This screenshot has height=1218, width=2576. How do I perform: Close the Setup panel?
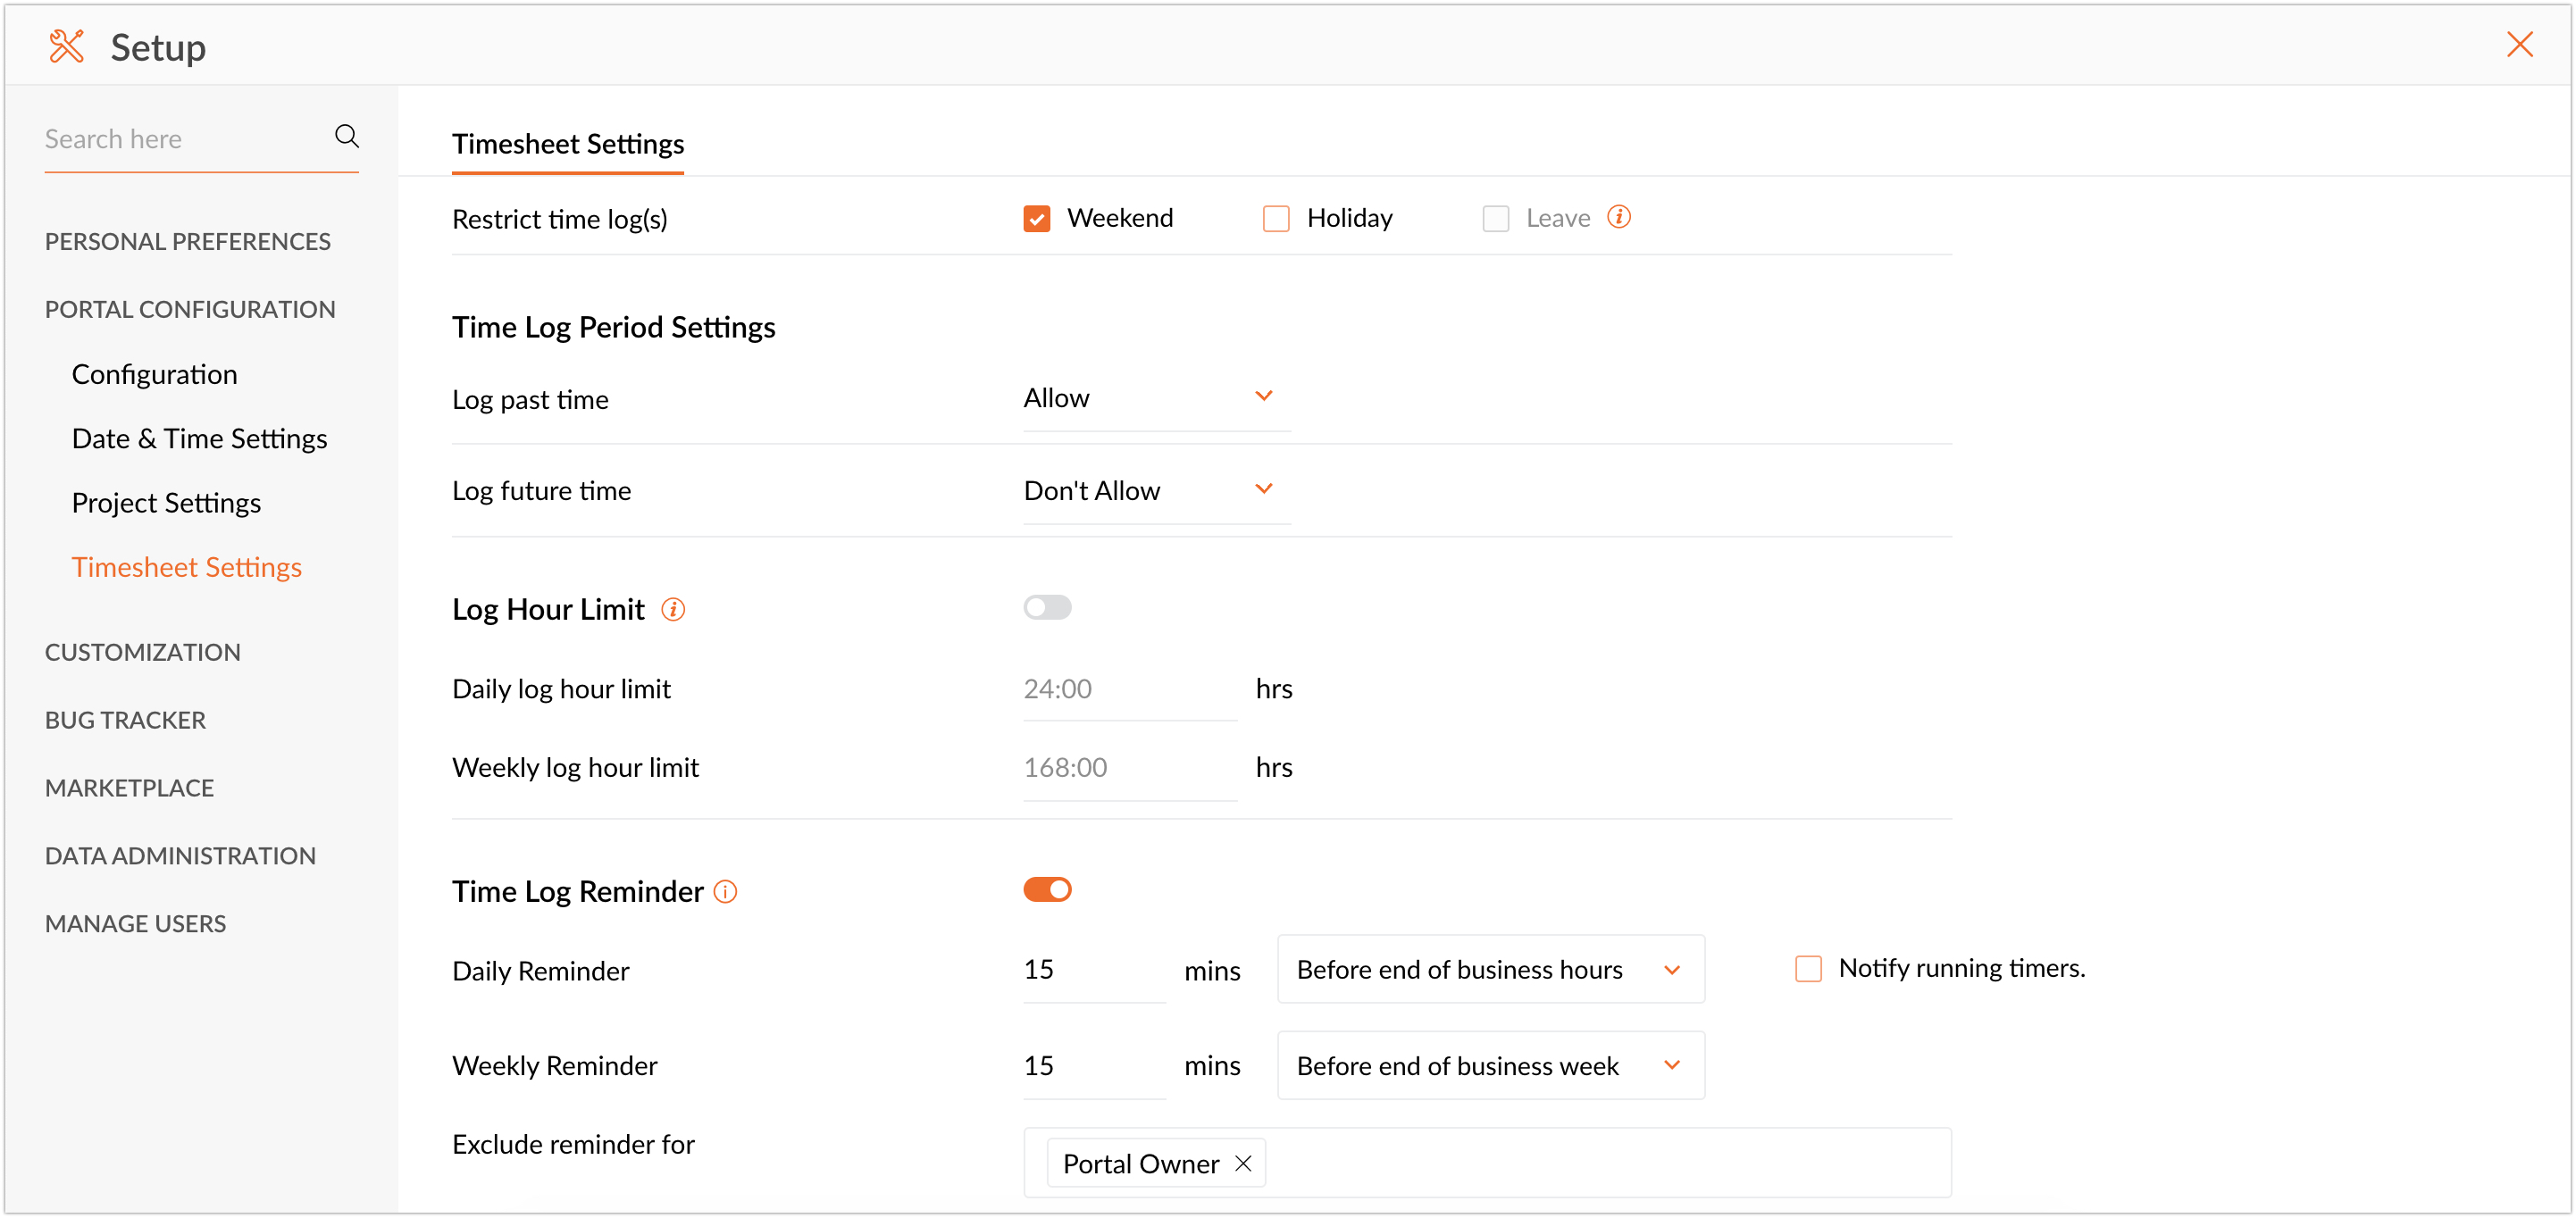[2519, 44]
